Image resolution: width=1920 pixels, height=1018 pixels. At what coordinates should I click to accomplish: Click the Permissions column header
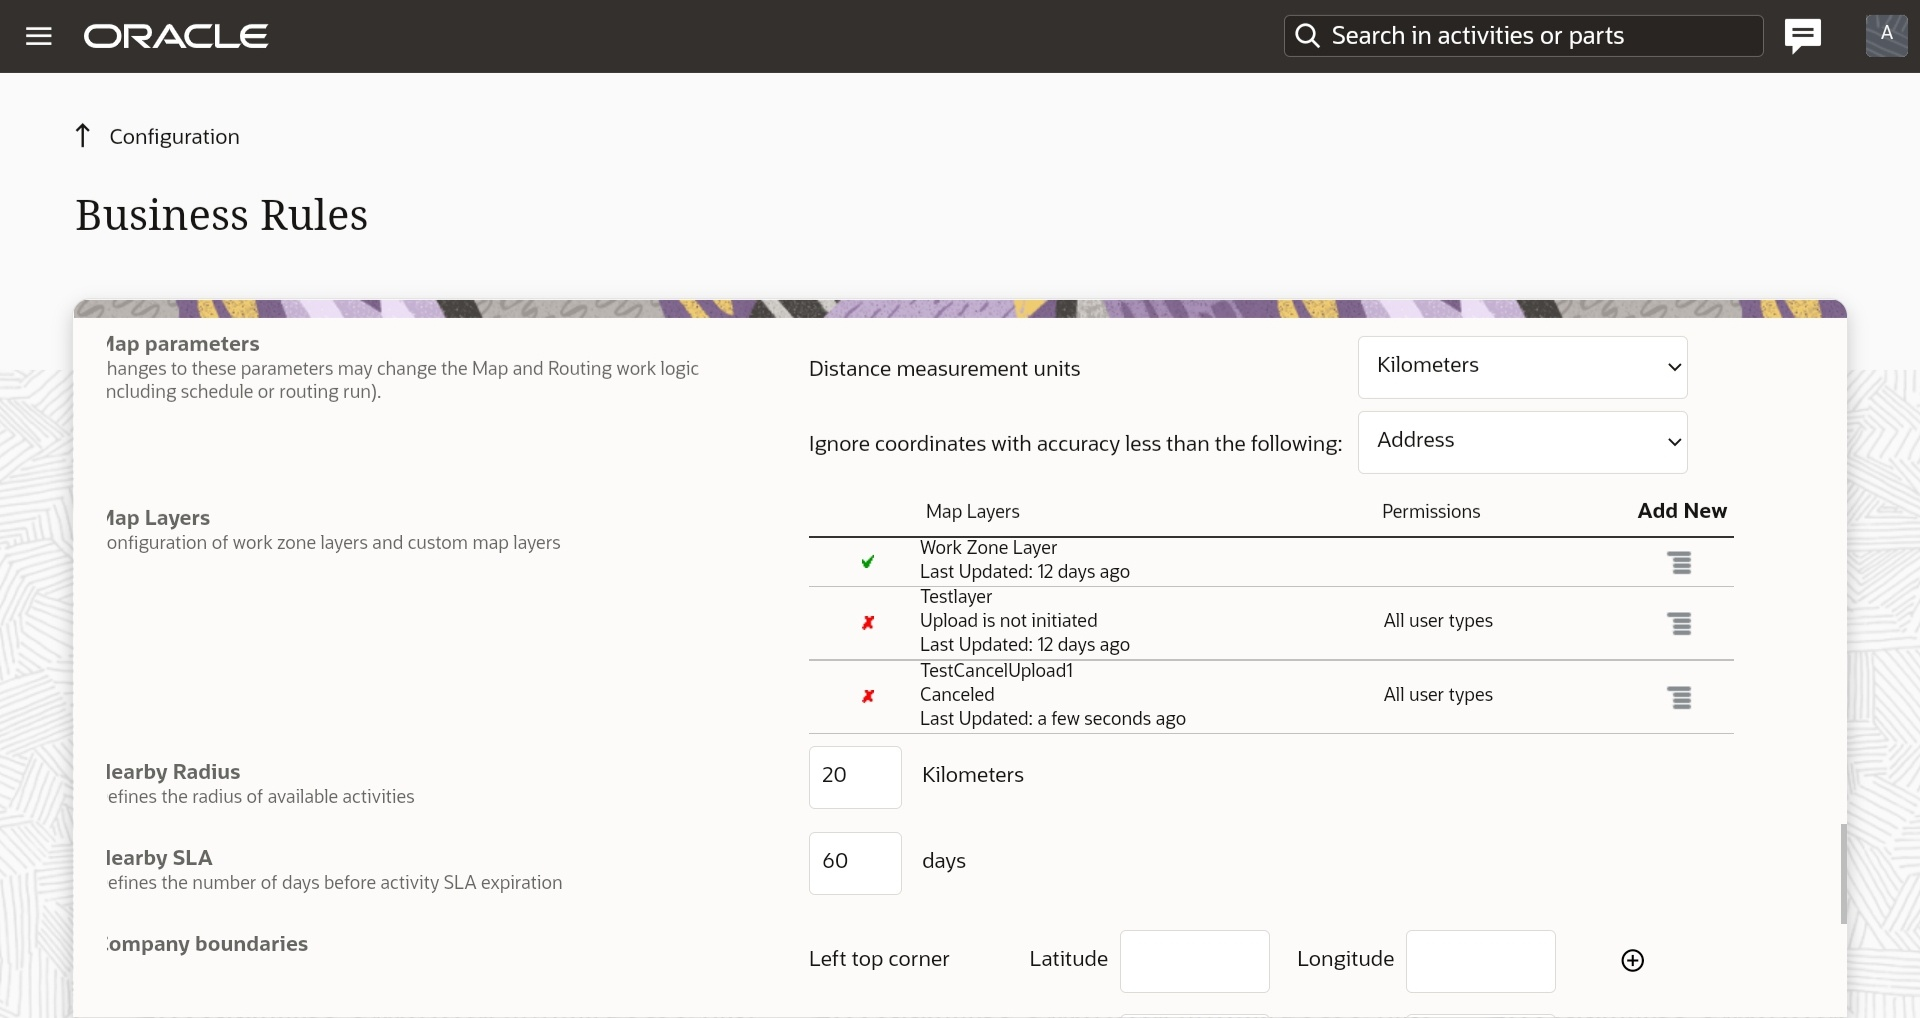click(x=1431, y=512)
